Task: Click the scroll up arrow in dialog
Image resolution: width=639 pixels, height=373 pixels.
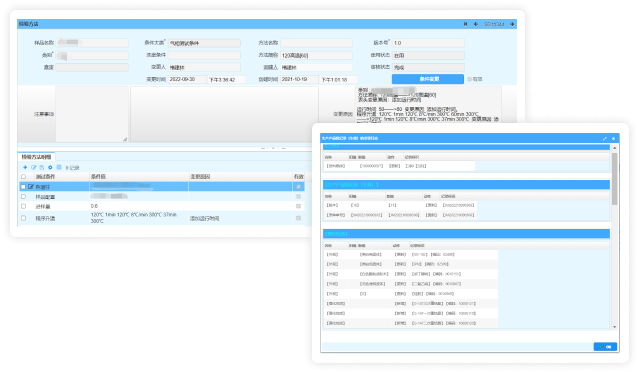Action: pyautogui.click(x=614, y=148)
